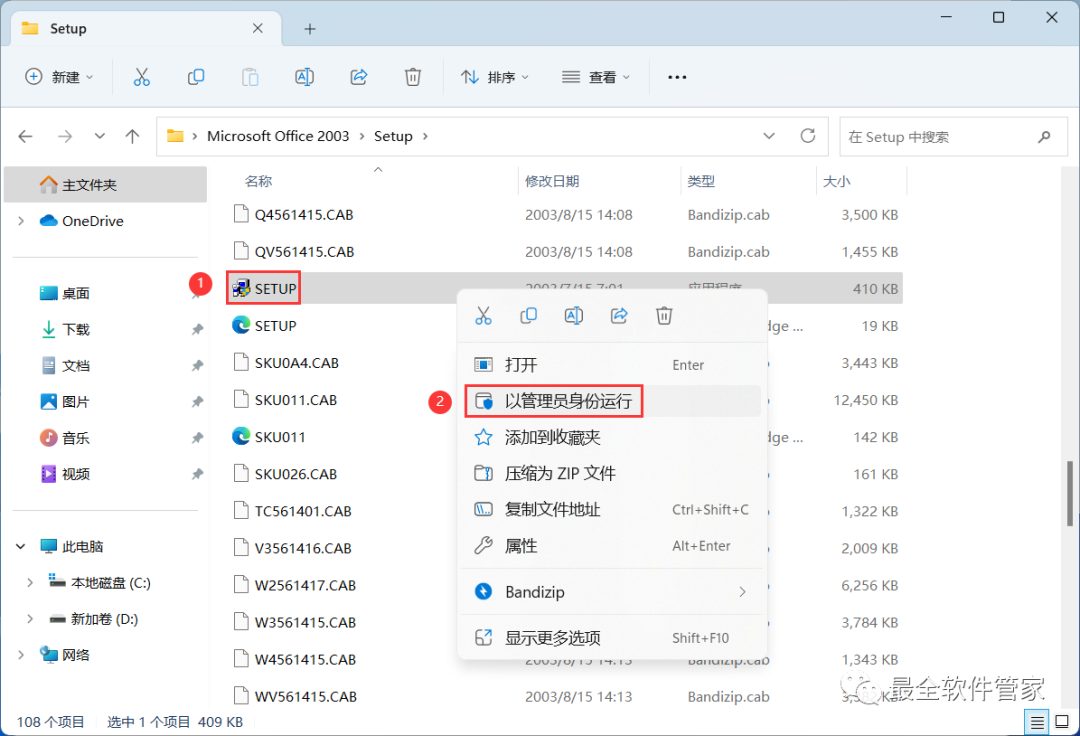The image size is (1080, 736).
Task: Share via the context menu share icon
Action: (x=619, y=316)
